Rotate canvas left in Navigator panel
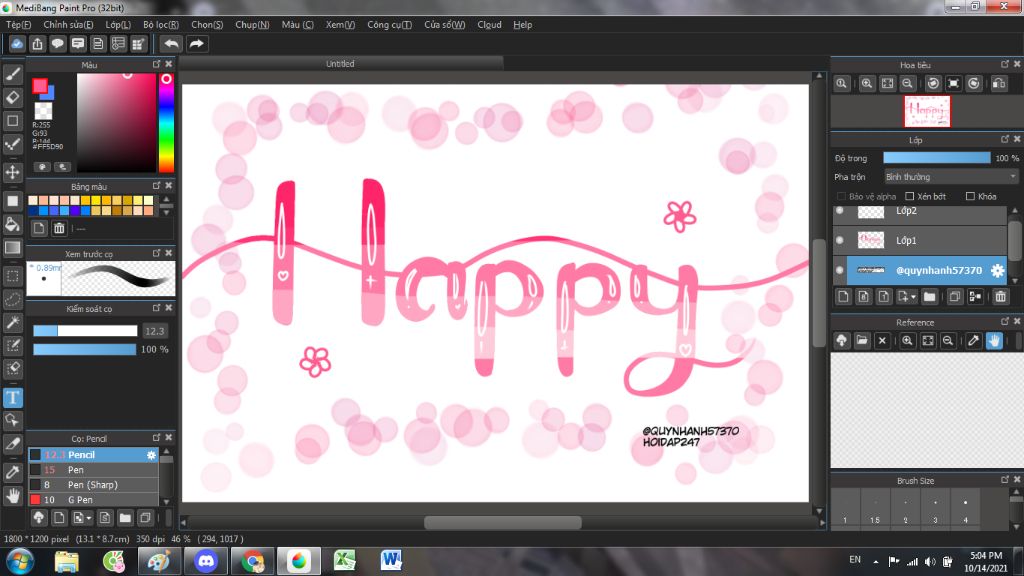 click(x=933, y=84)
